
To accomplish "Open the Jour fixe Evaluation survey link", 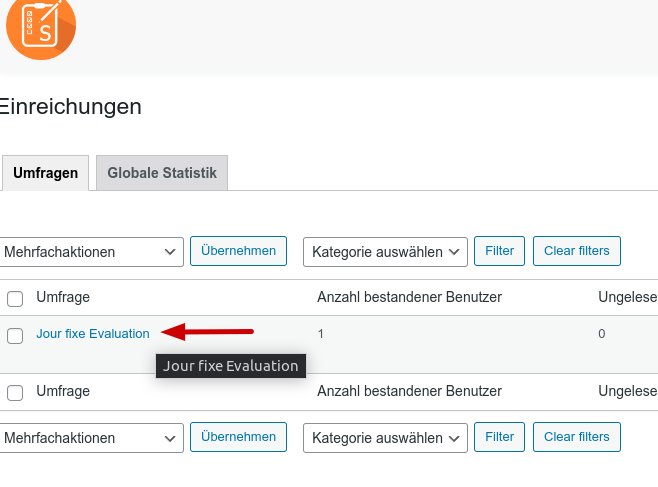I will tap(93, 334).
